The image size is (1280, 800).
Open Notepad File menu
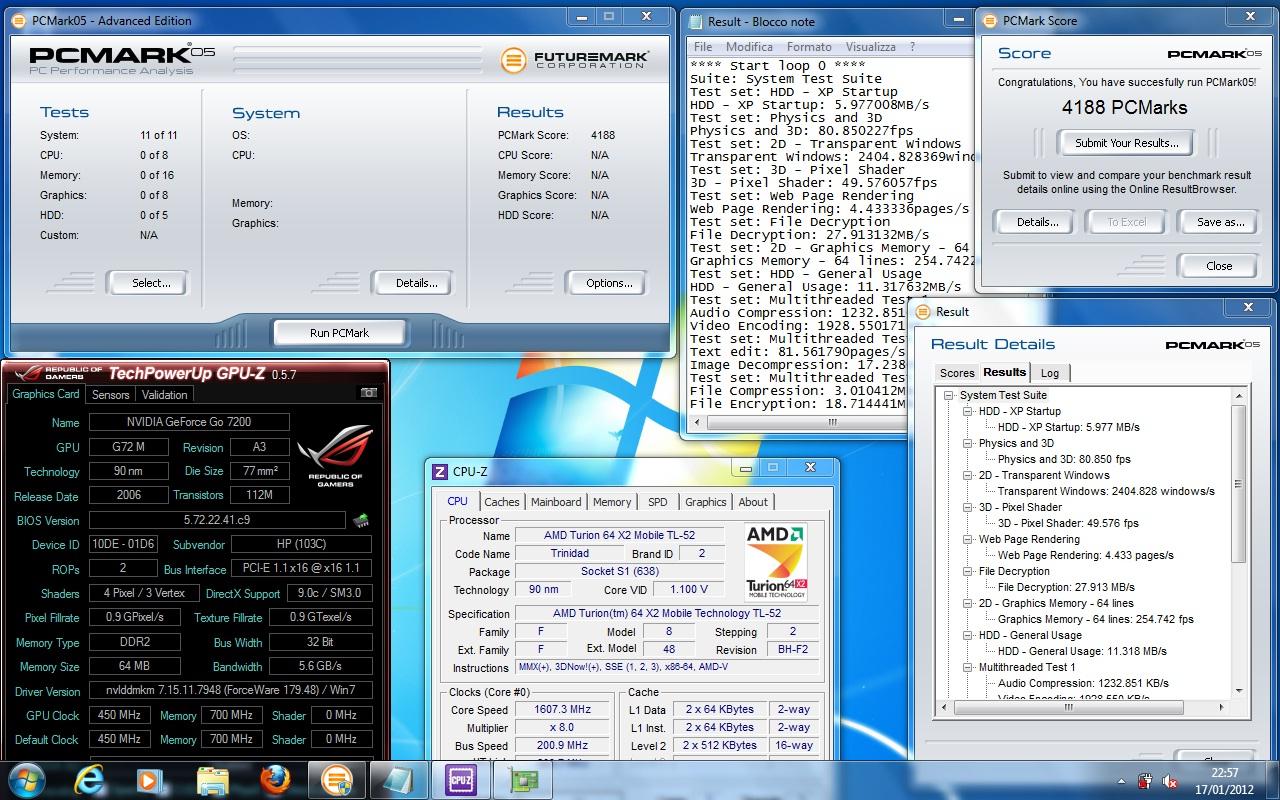703,47
